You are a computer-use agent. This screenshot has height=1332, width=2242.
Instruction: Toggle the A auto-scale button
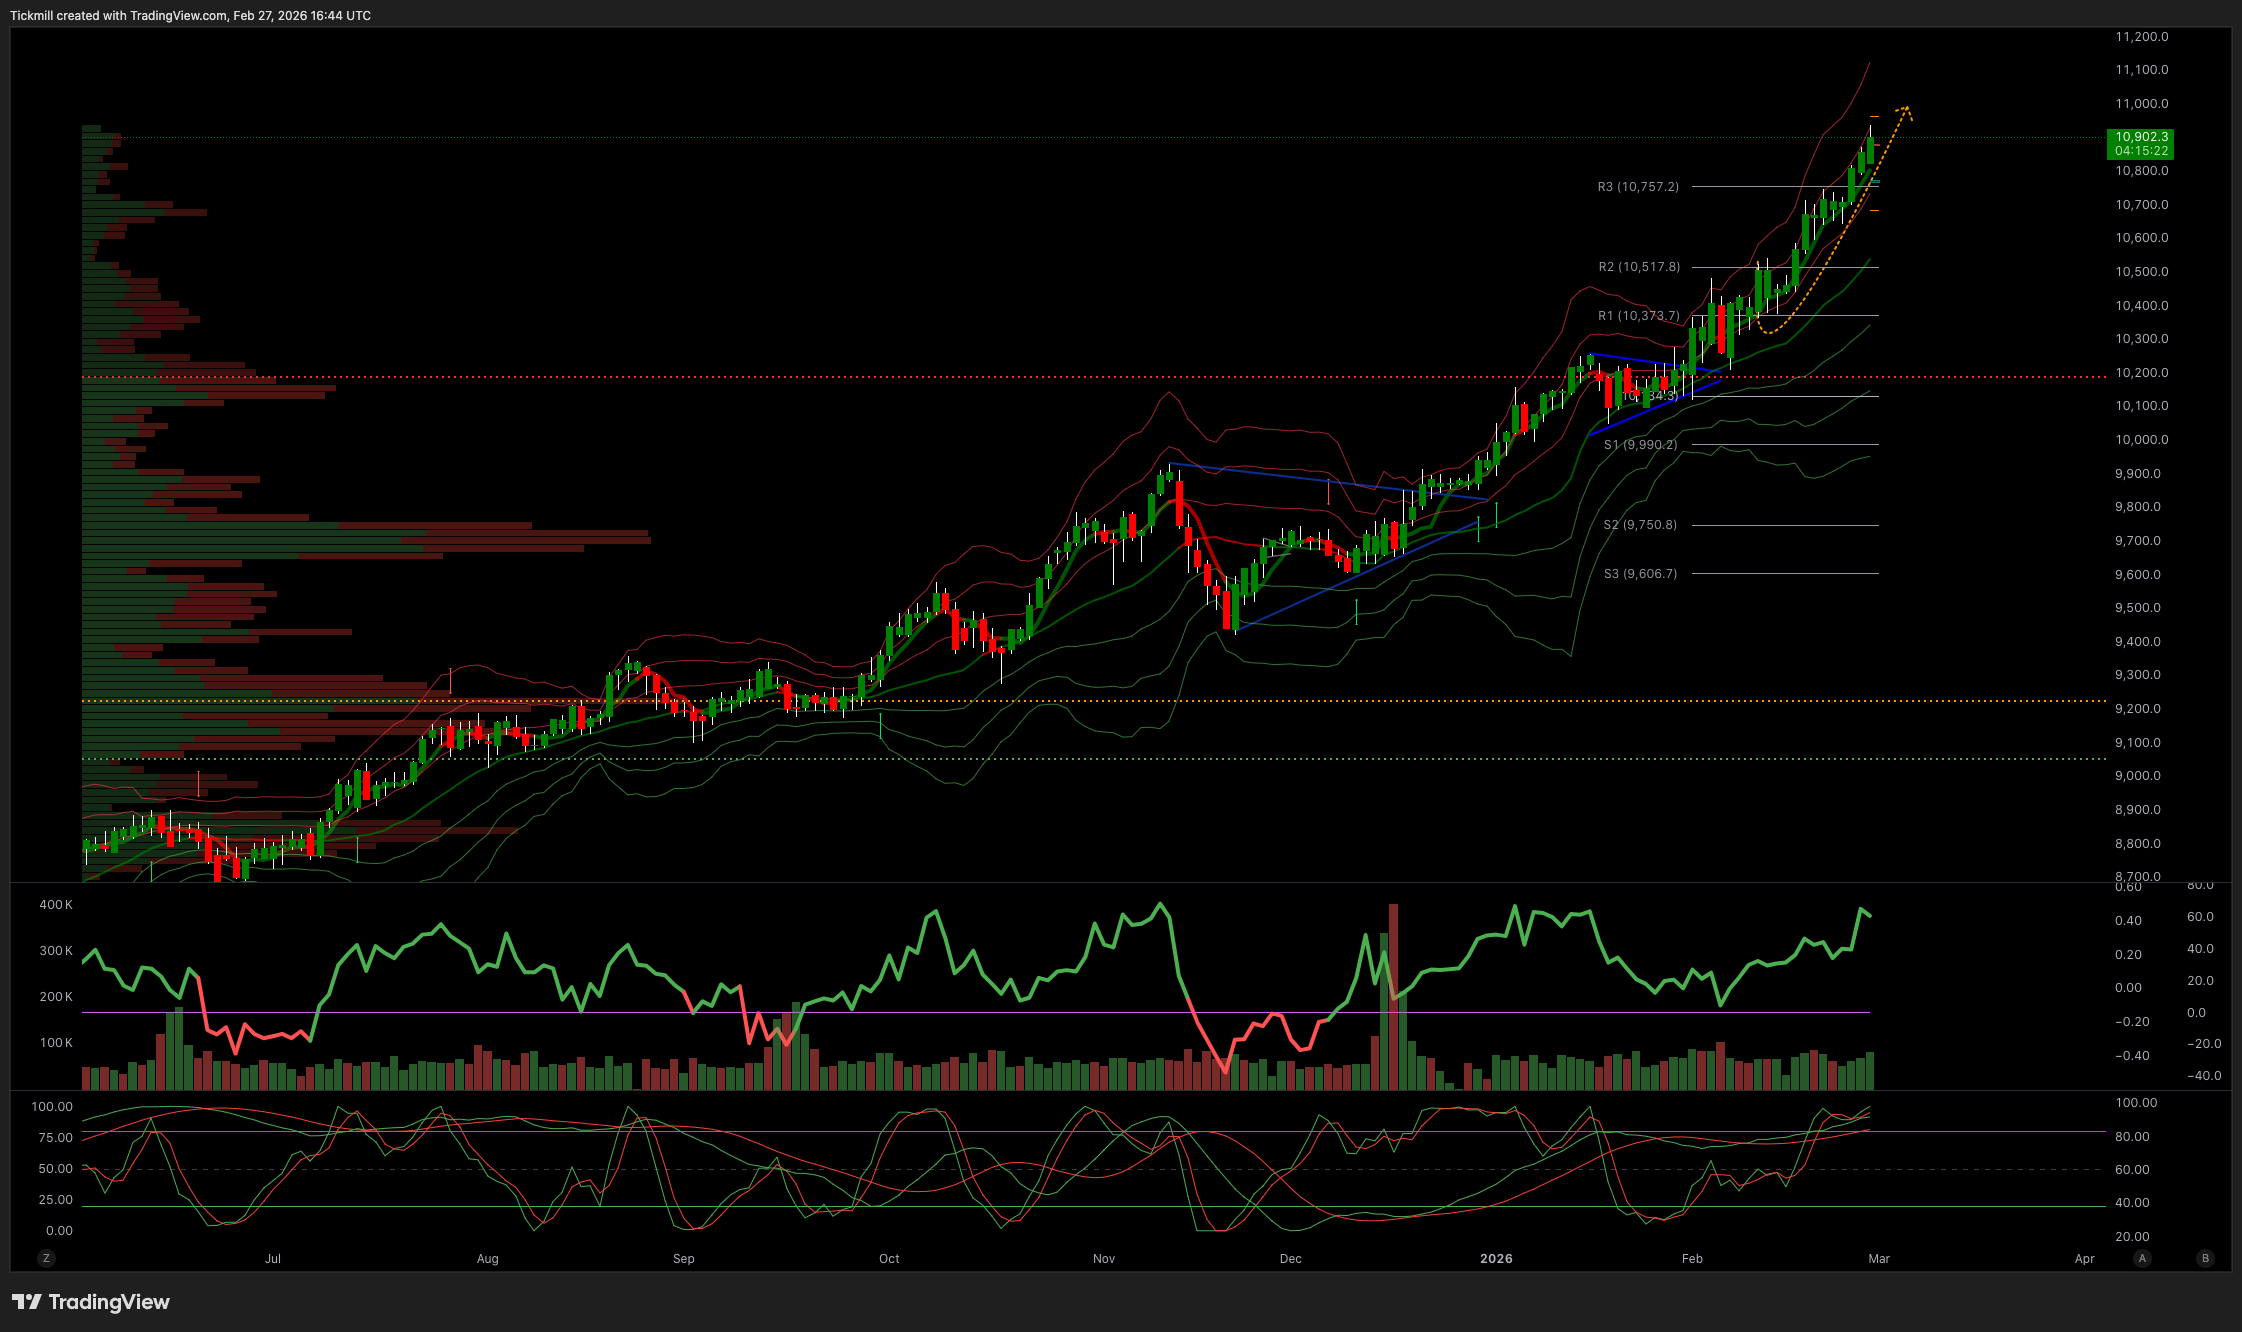coord(2142,1258)
